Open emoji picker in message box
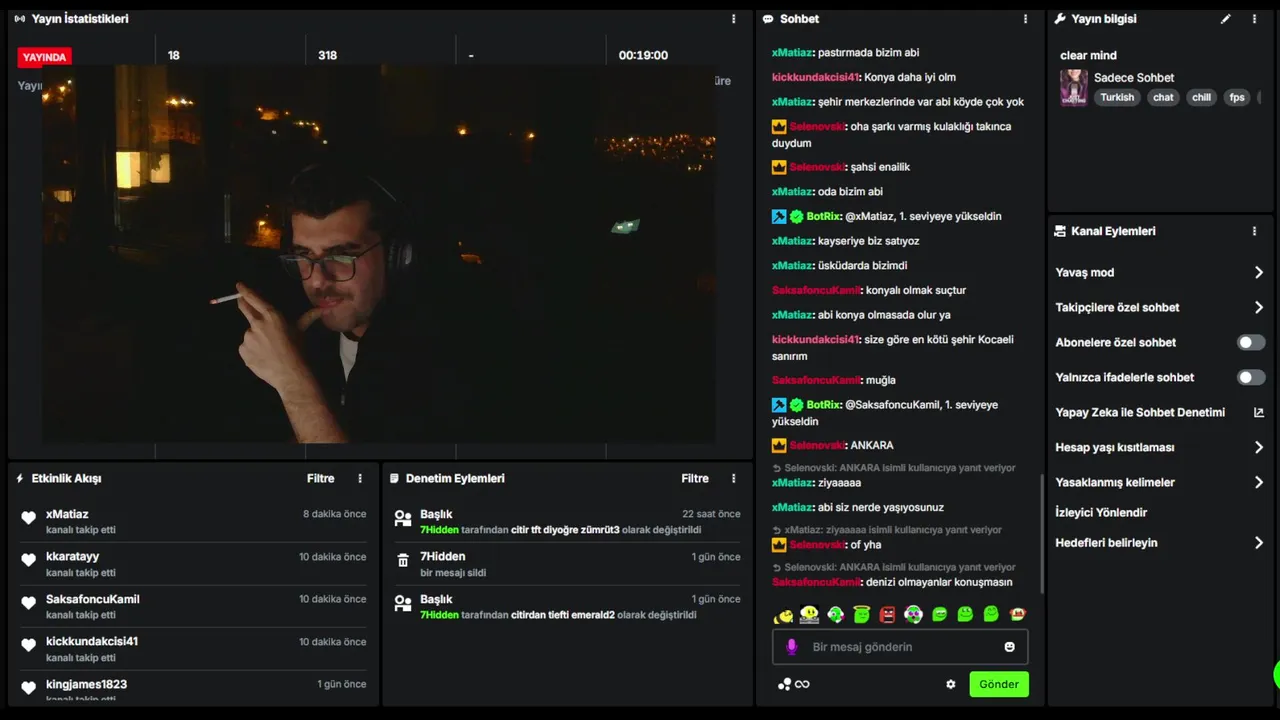Viewport: 1280px width, 720px height. click(1009, 647)
